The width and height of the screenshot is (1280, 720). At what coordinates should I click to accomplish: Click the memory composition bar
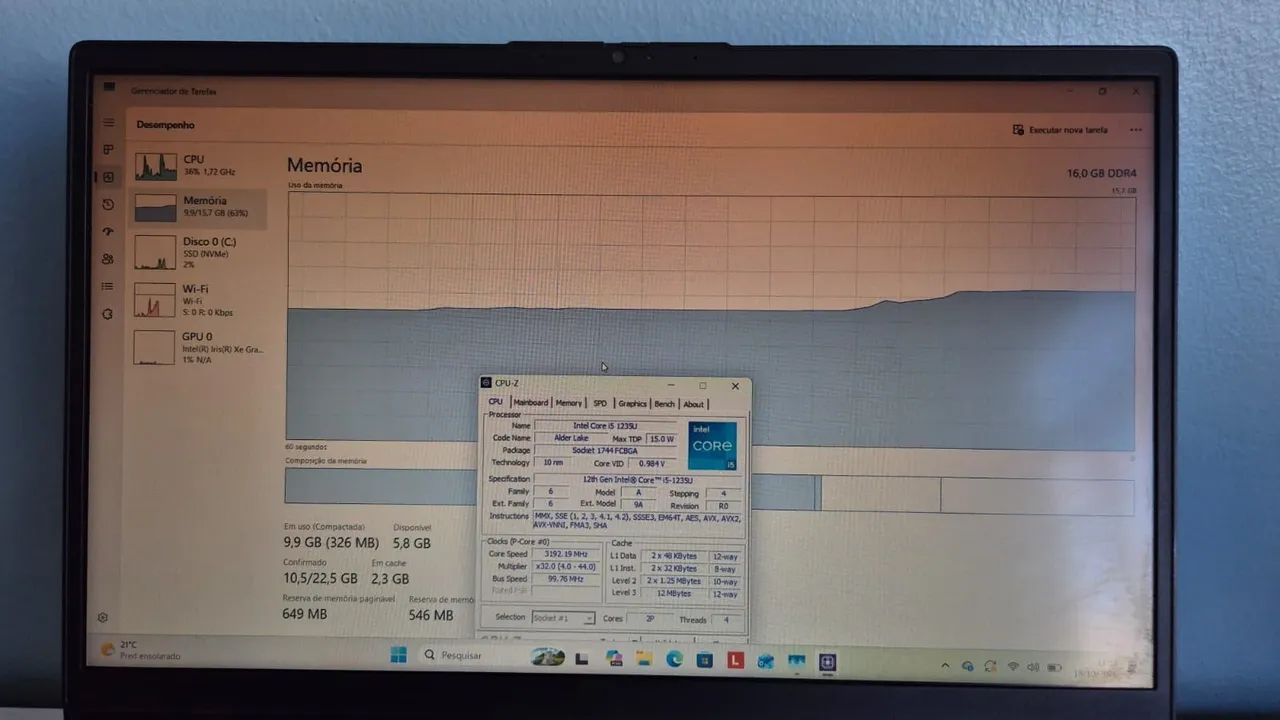pyautogui.click(x=709, y=492)
